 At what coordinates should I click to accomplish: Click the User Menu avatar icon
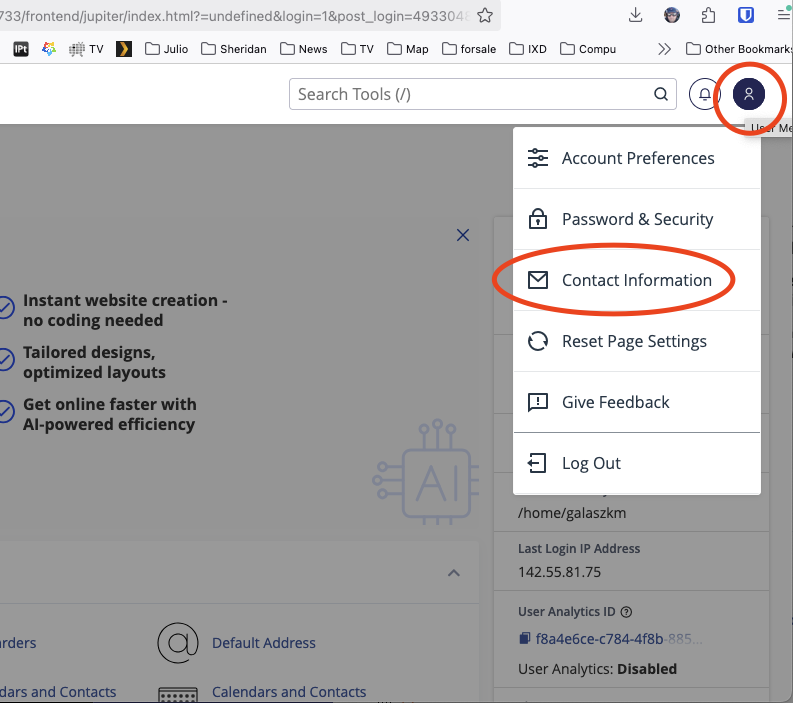click(x=749, y=94)
